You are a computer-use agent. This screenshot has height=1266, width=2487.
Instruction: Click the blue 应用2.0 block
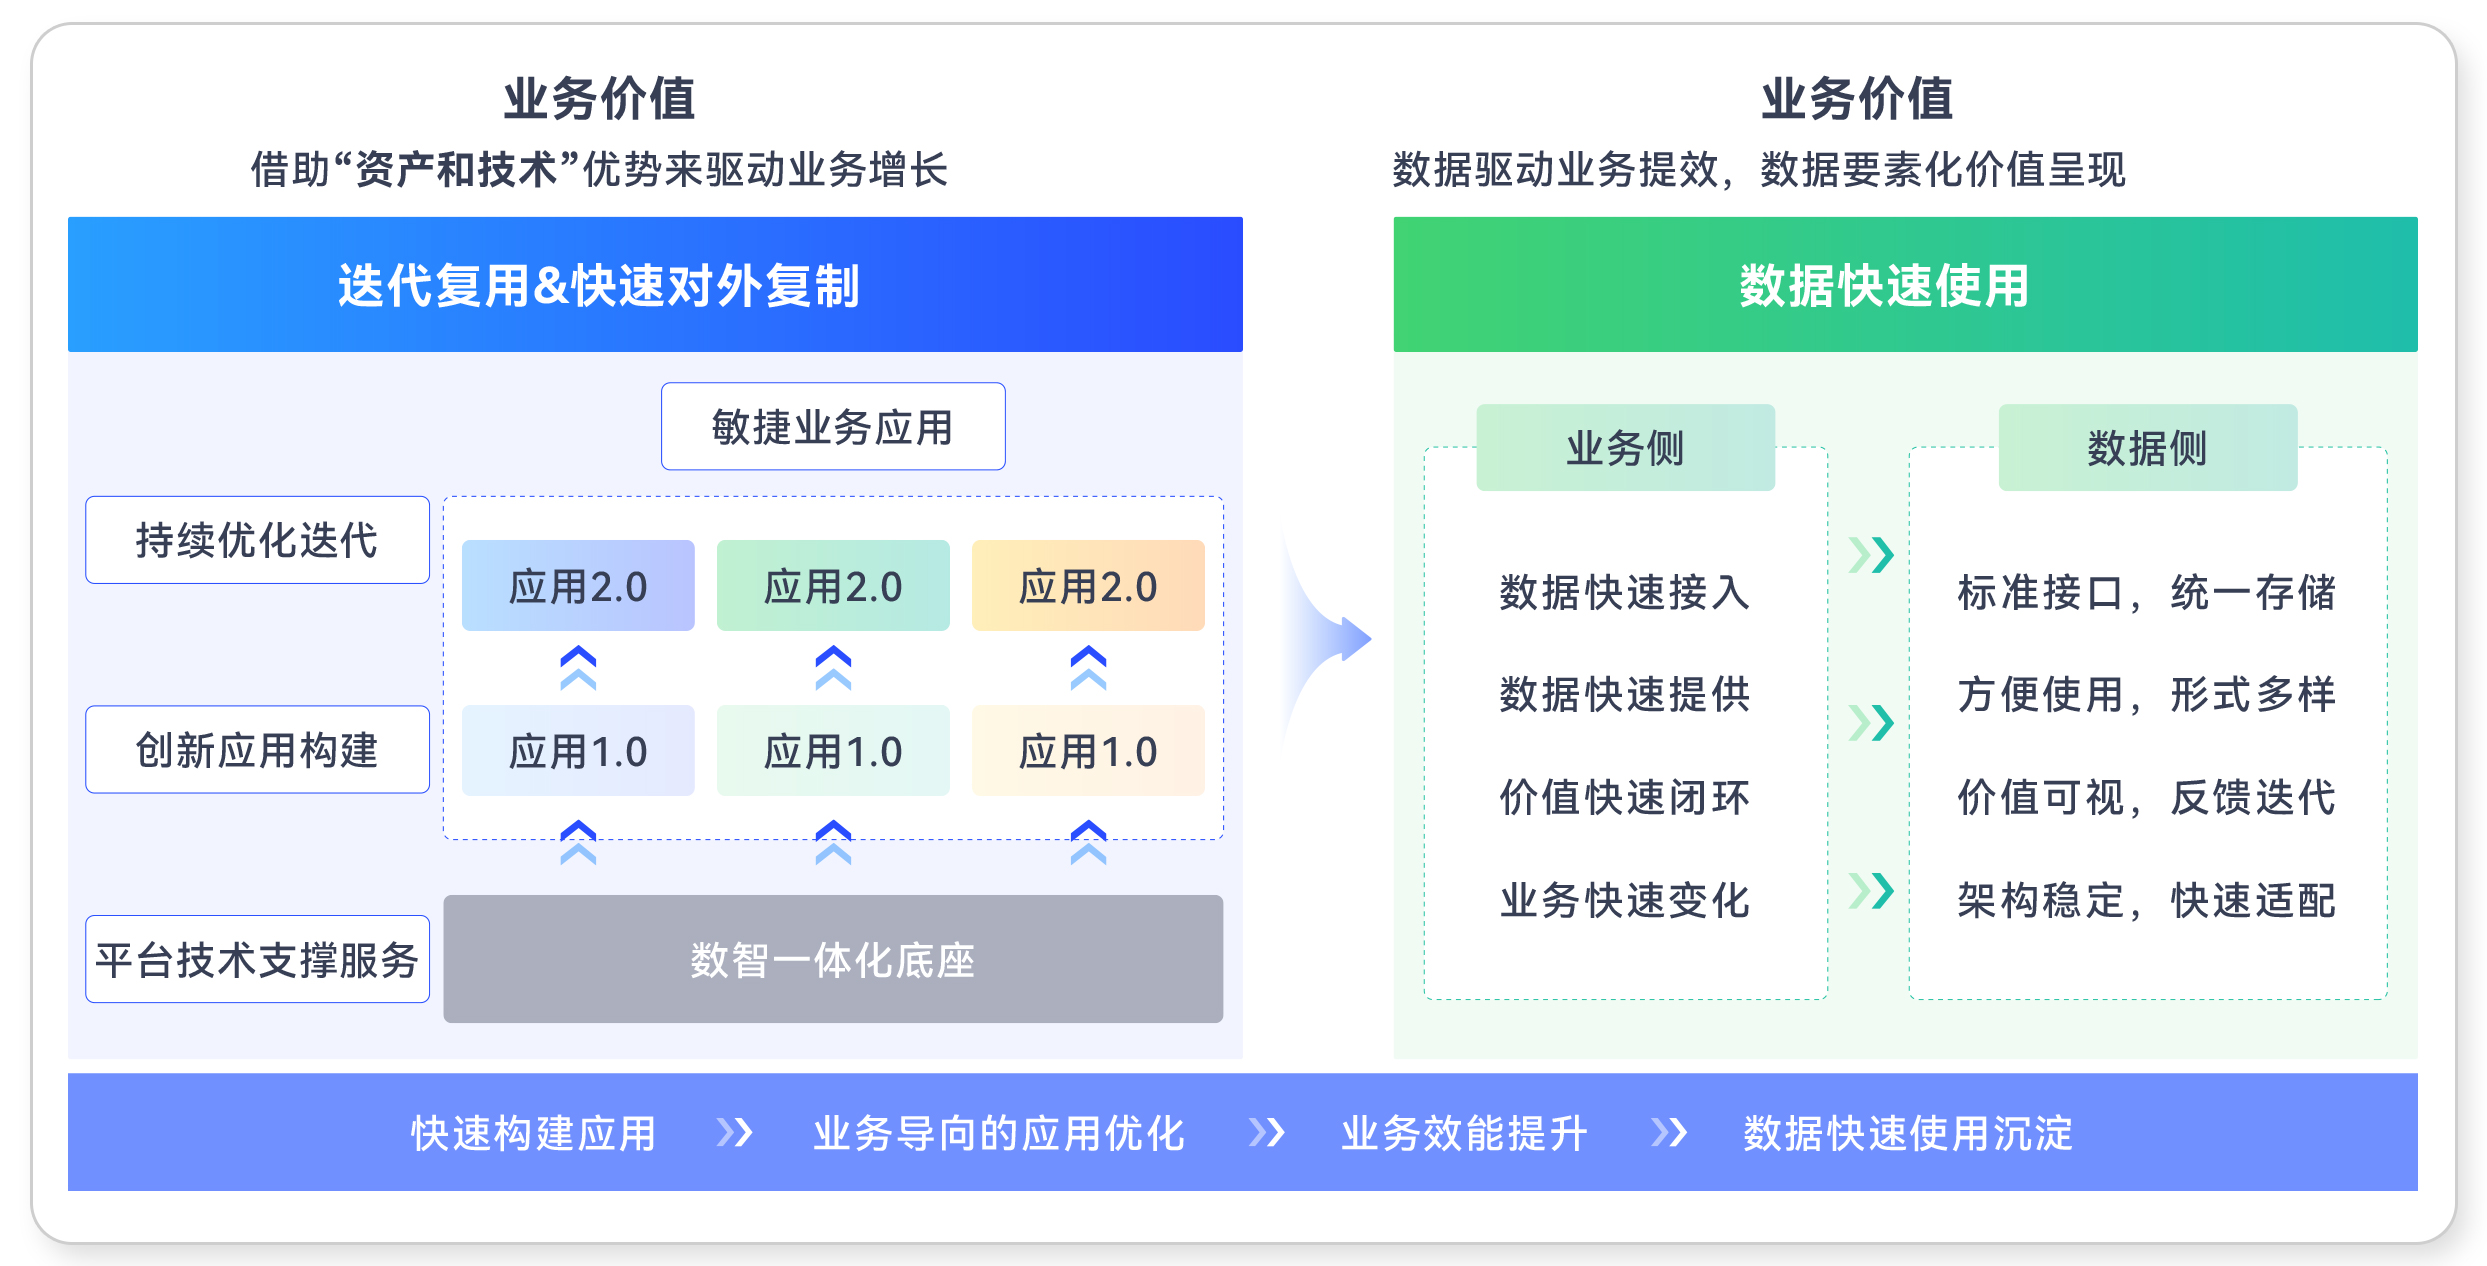coord(578,585)
